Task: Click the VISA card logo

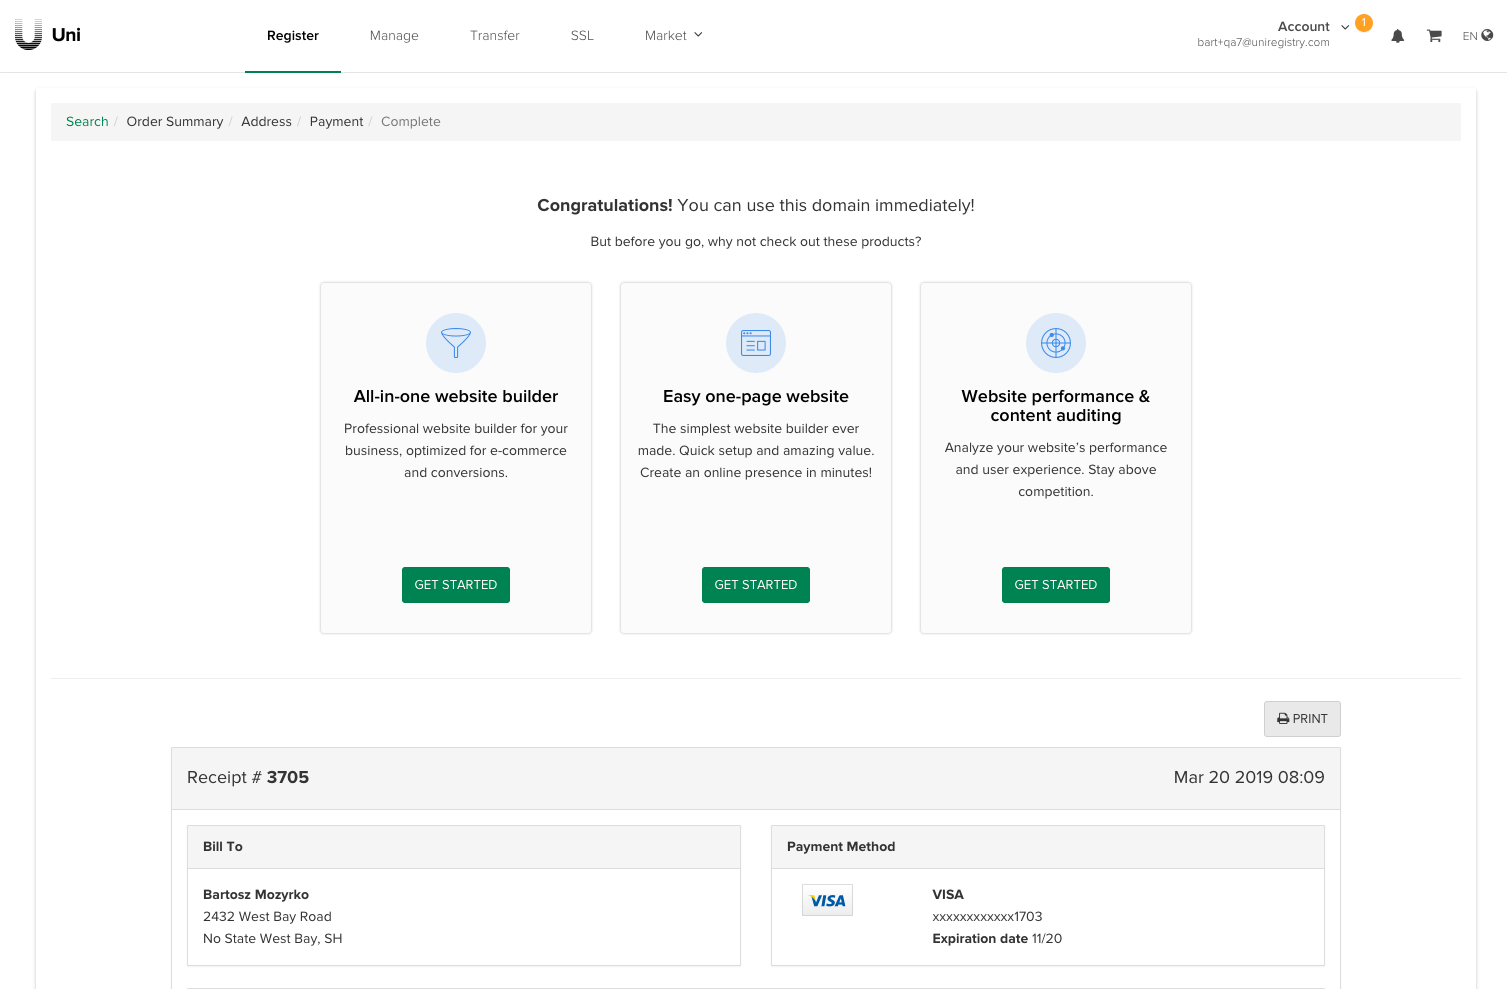Action: click(x=827, y=900)
